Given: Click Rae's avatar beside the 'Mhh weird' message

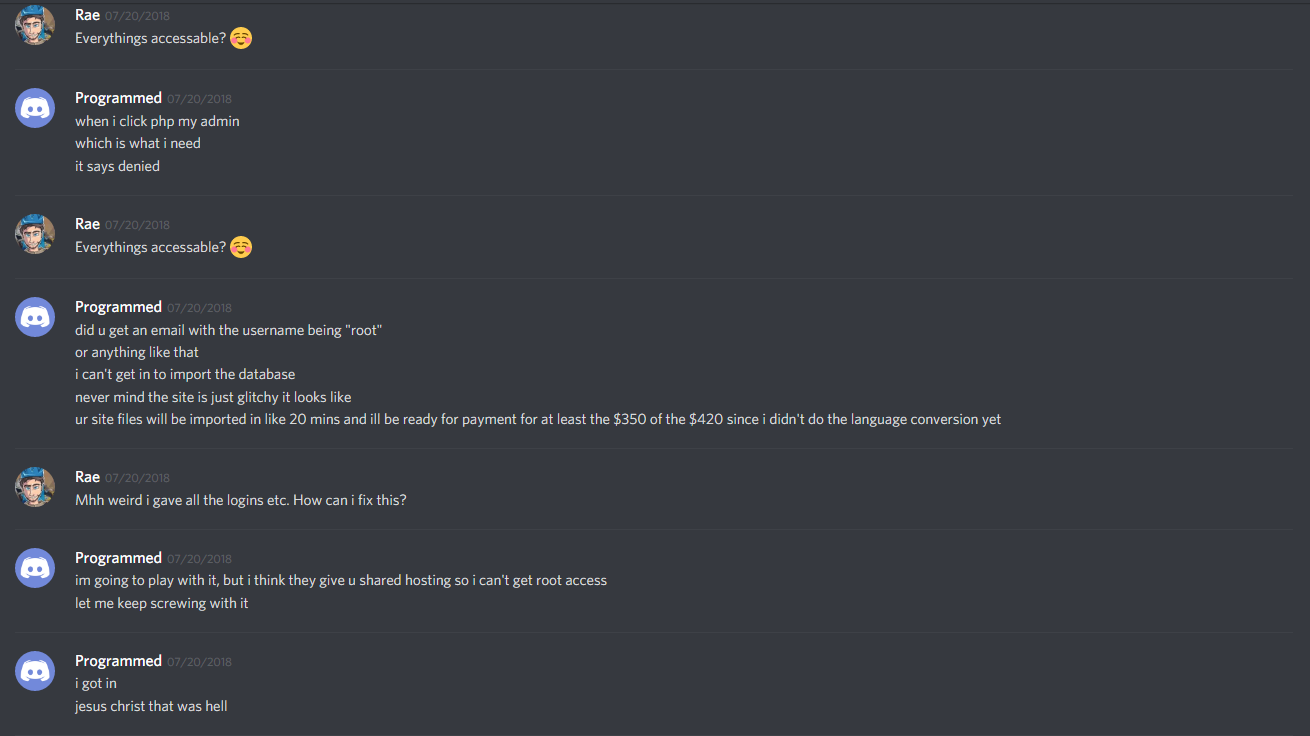Looking at the screenshot, I should (35, 487).
